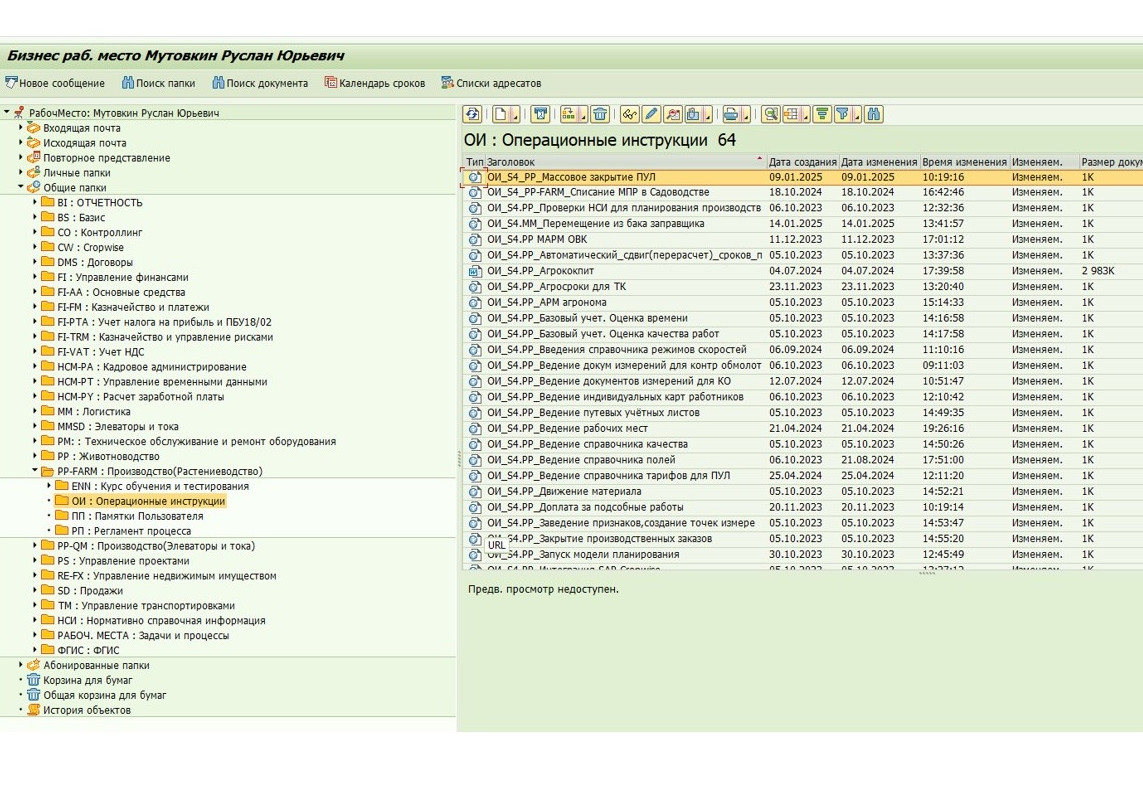
Task: Open Календарь сроков
Action: coord(375,83)
